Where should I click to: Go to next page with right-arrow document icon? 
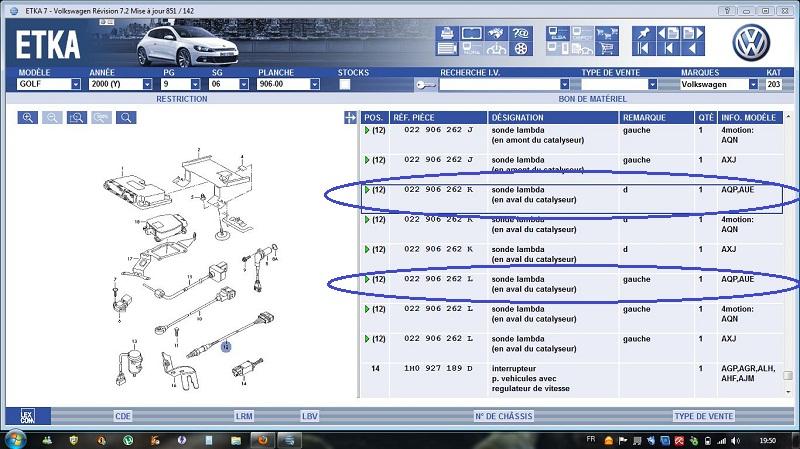click(693, 34)
